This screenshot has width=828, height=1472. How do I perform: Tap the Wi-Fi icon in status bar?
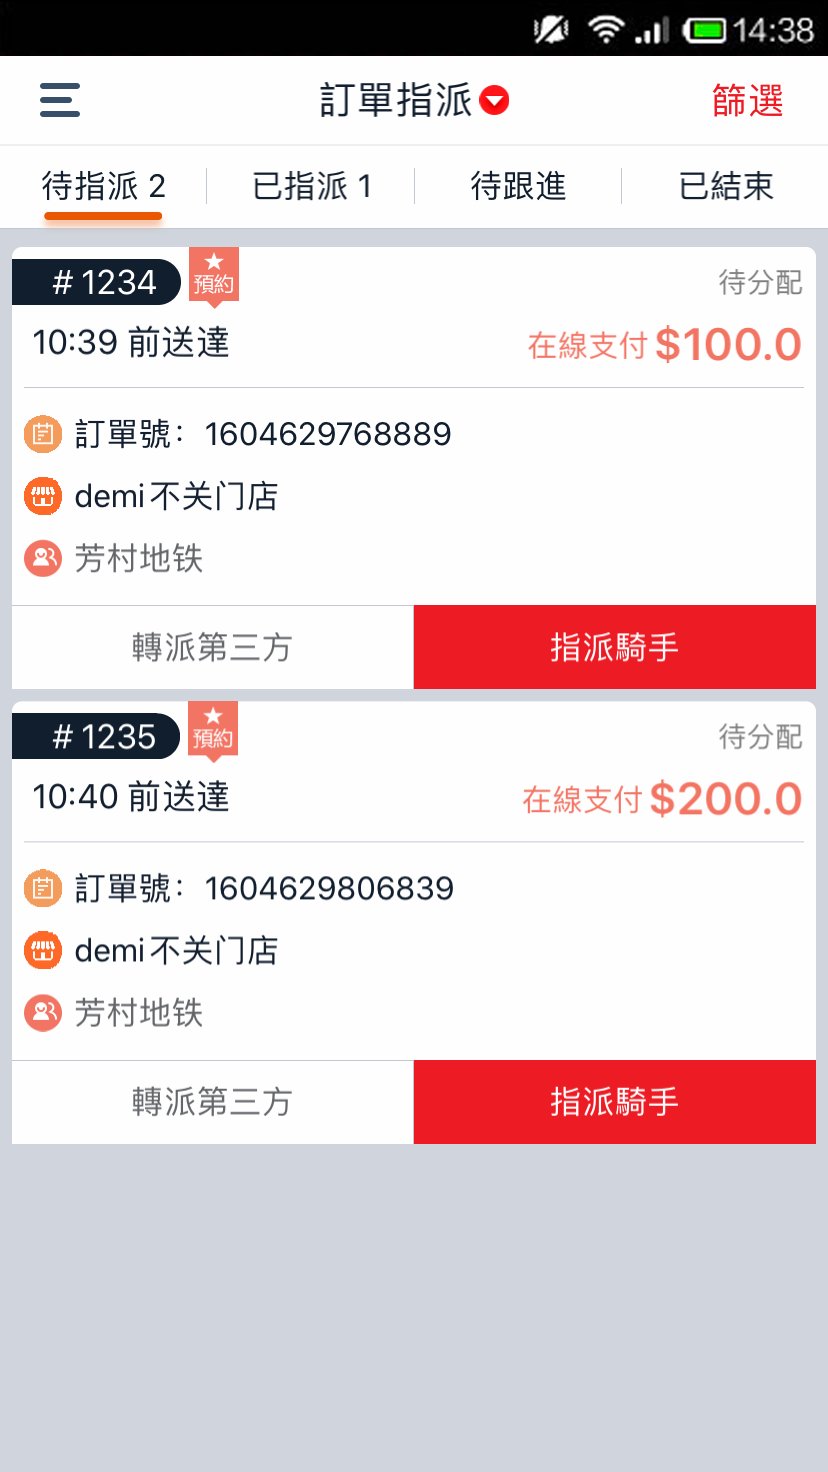pos(605,30)
